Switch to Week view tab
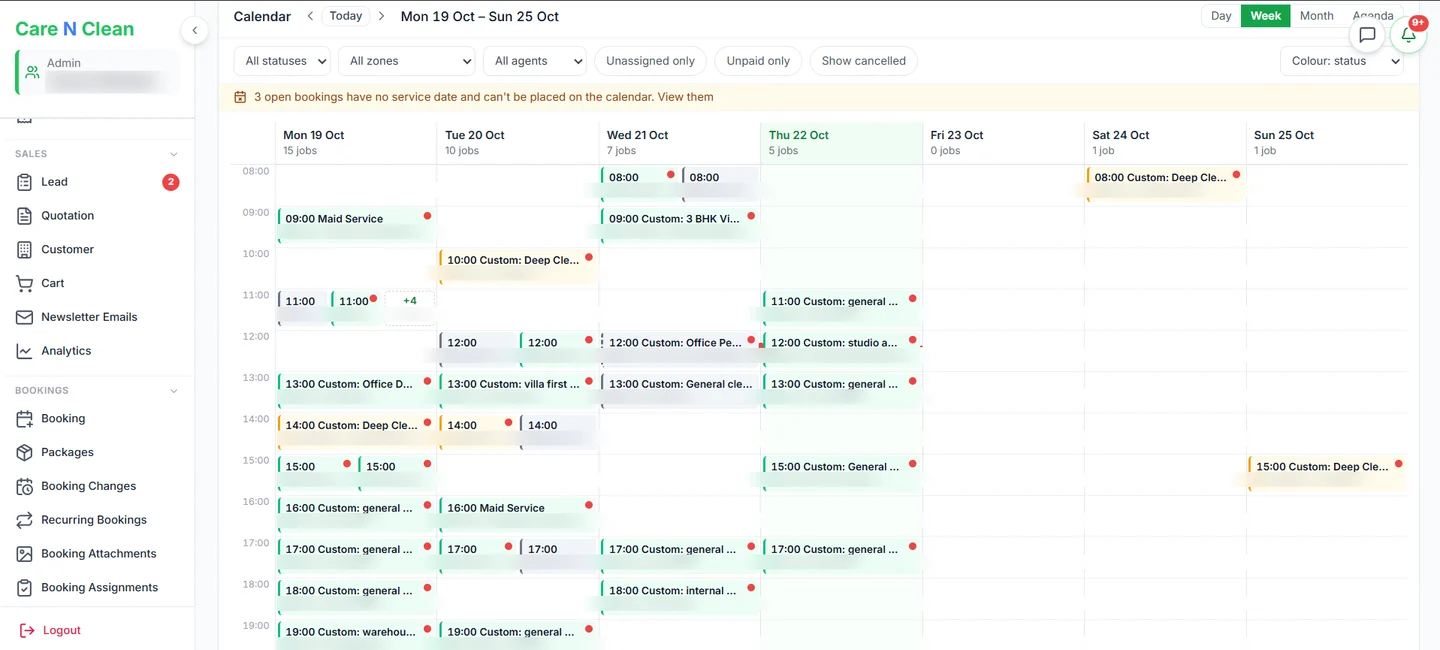This screenshot has height=650, width=1440. [1265, 16]
